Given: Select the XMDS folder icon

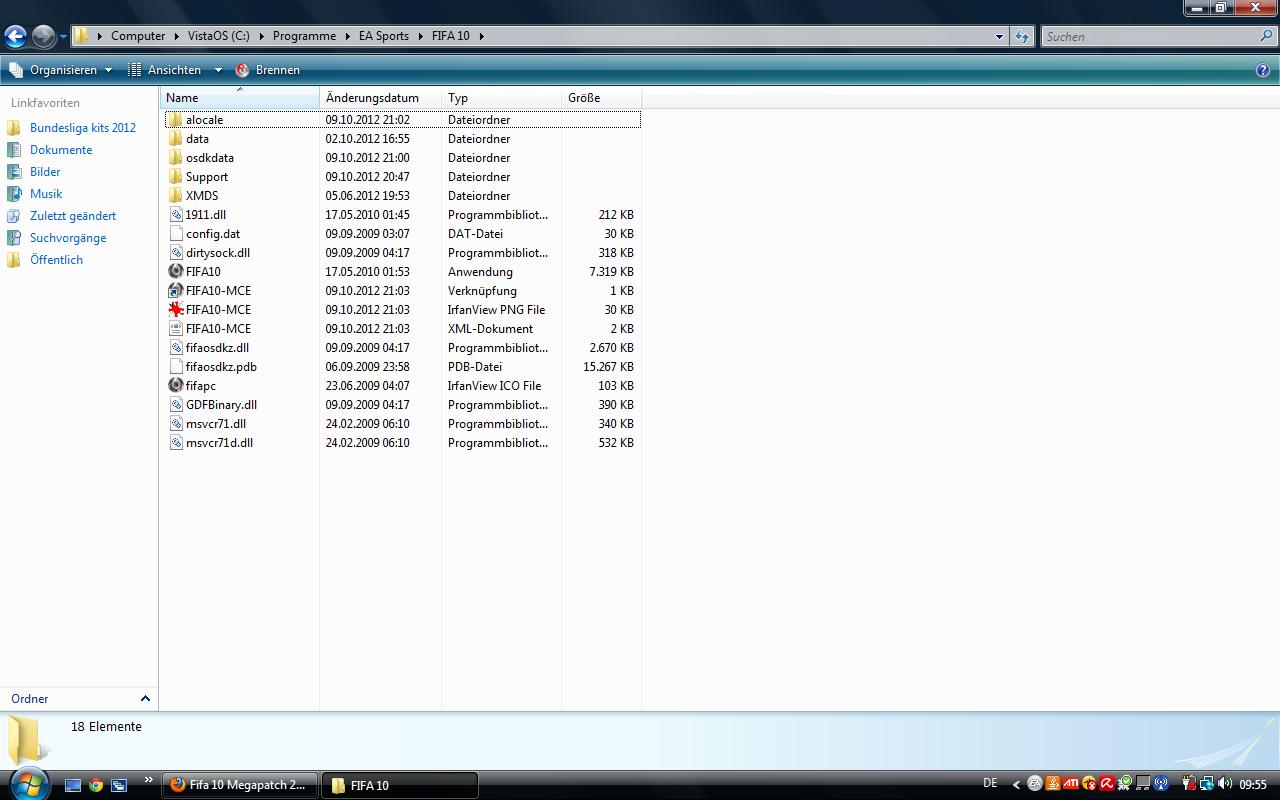Looking at the screenshot, I should click(x=175, y=195).
